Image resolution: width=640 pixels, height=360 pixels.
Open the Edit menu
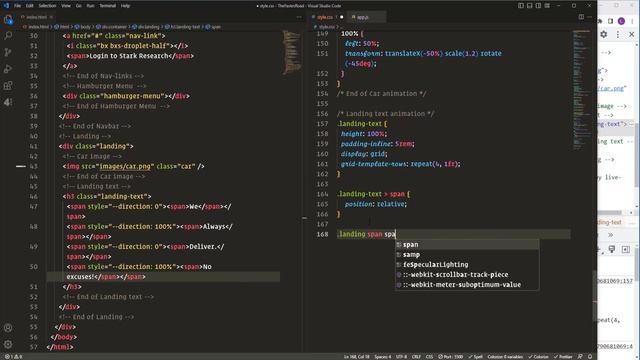pos(30,6)
